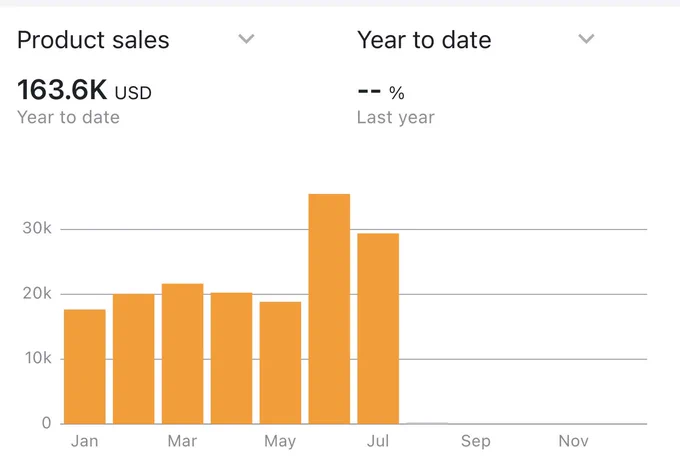Click the Nov axis label

coord(573,441)
